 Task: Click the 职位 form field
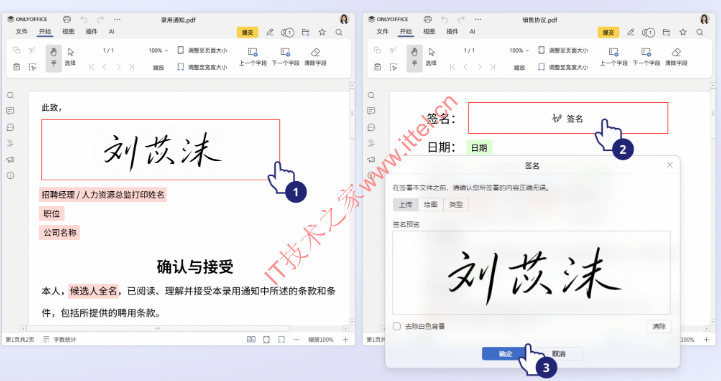pos(52,213)
